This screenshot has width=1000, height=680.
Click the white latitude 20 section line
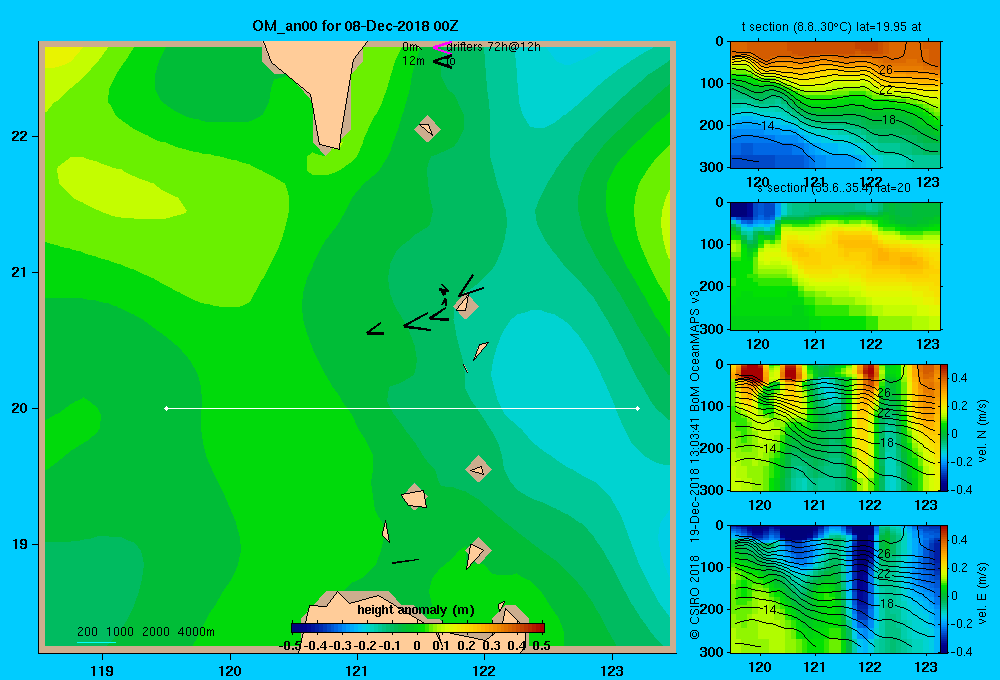[x=402, y=408]
